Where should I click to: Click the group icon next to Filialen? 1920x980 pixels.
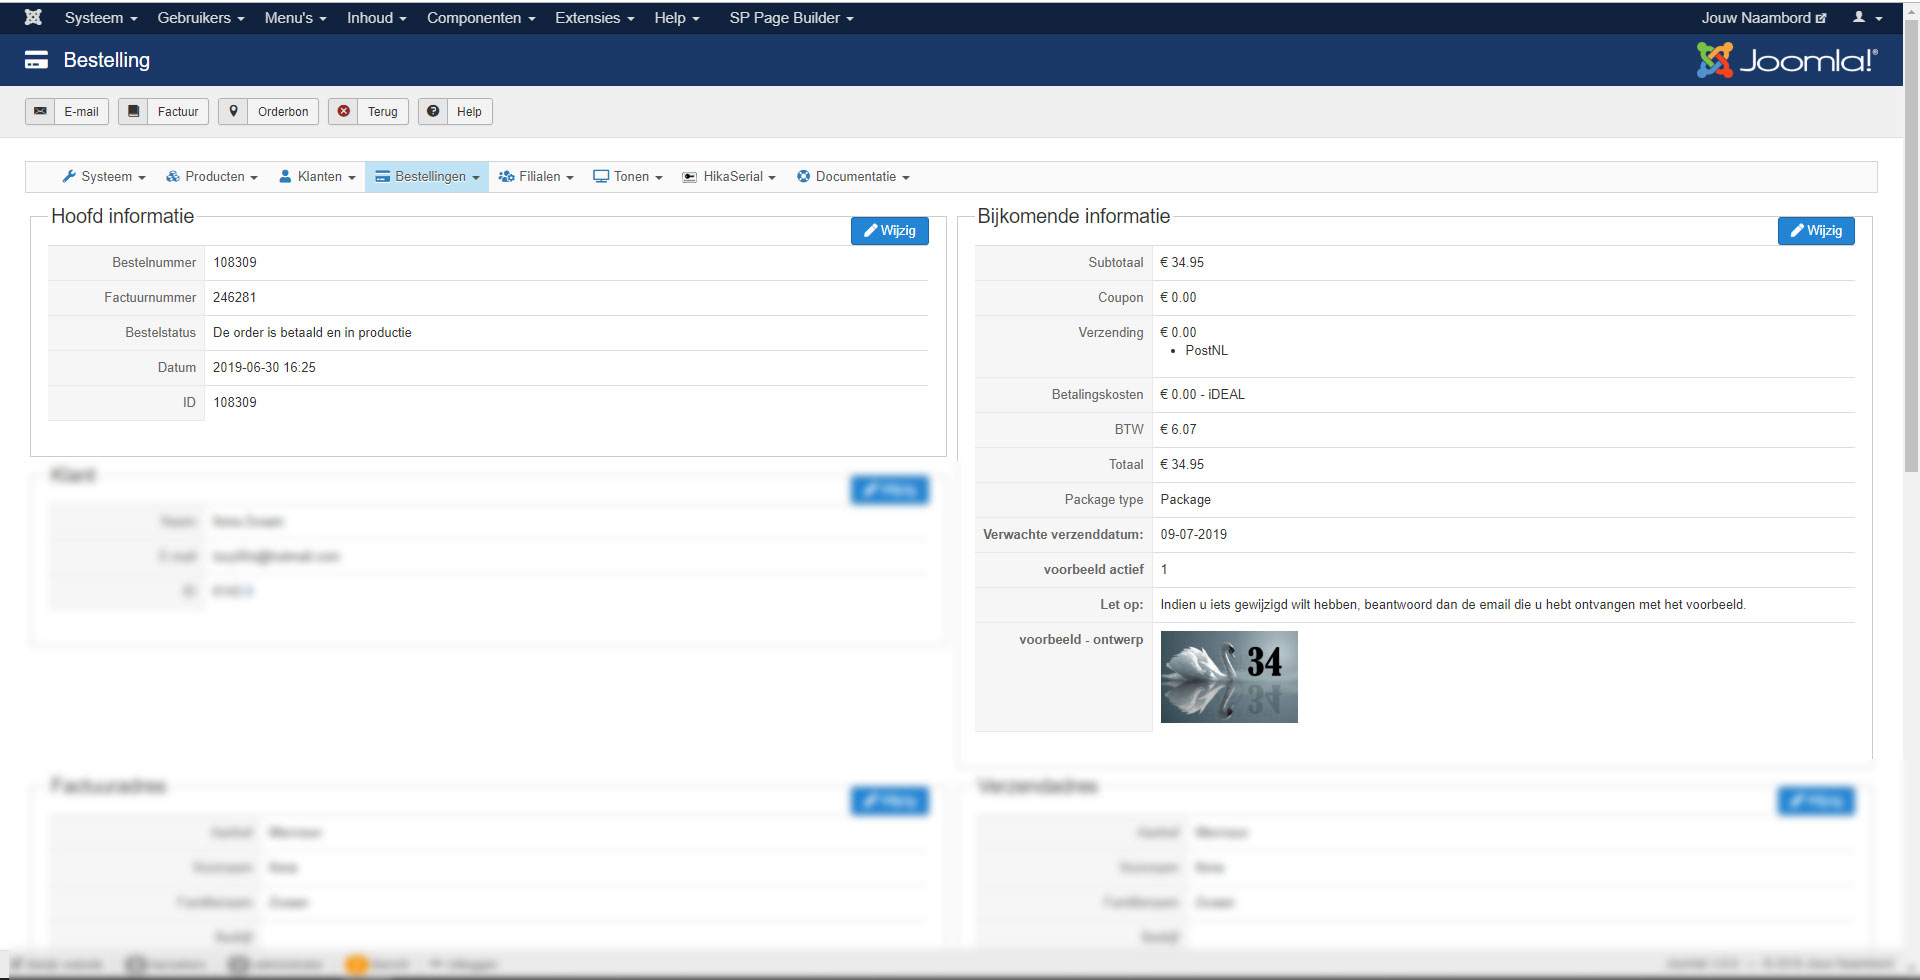coord(507,176)
